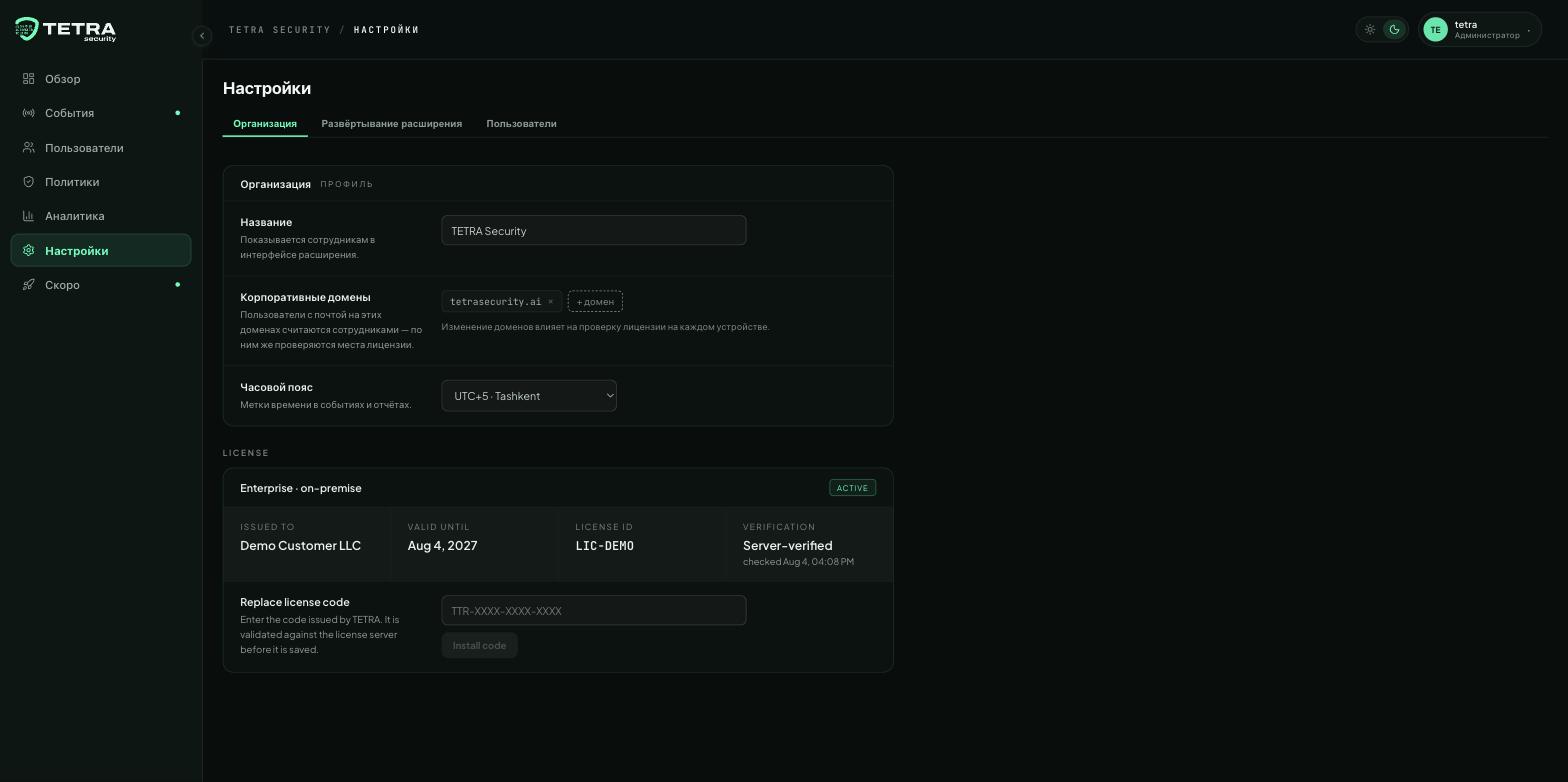Collapse the sidebar with the chevron button
Image resolution: width=1568 pixels, height=782 pixels.
point(202,36)
